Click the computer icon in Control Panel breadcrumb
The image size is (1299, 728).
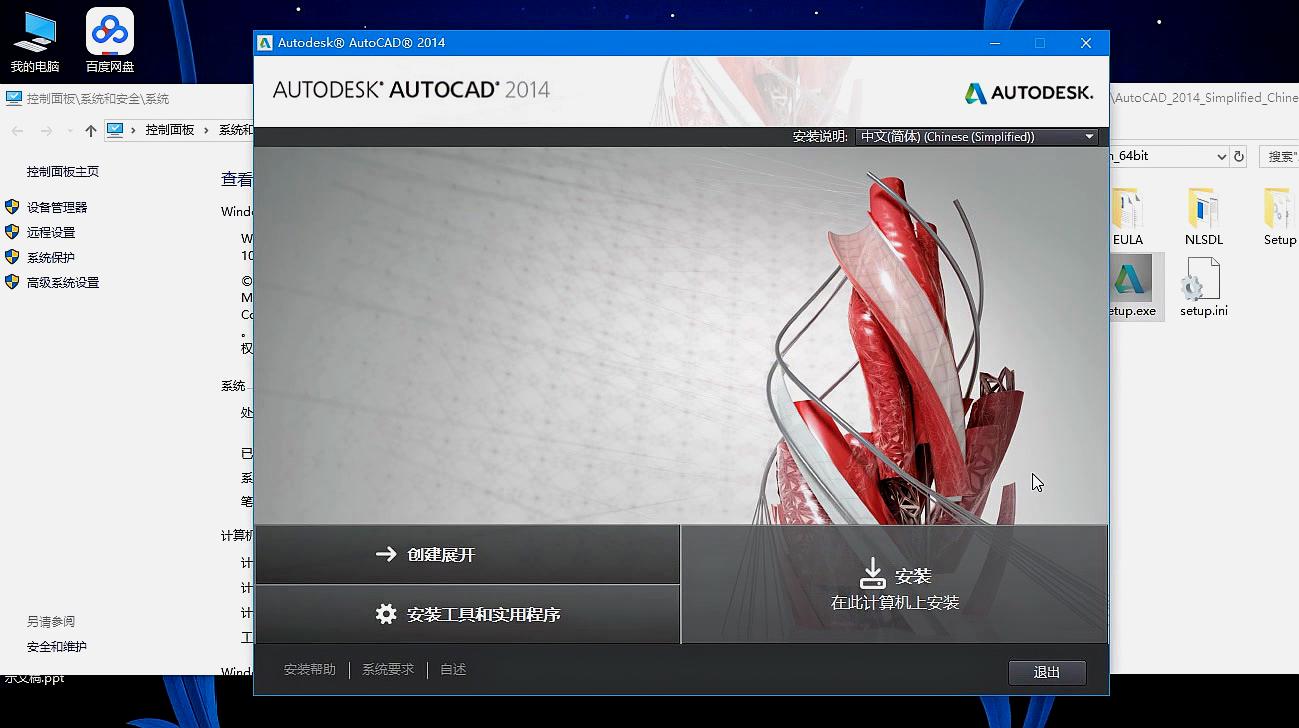pos(115,130)
